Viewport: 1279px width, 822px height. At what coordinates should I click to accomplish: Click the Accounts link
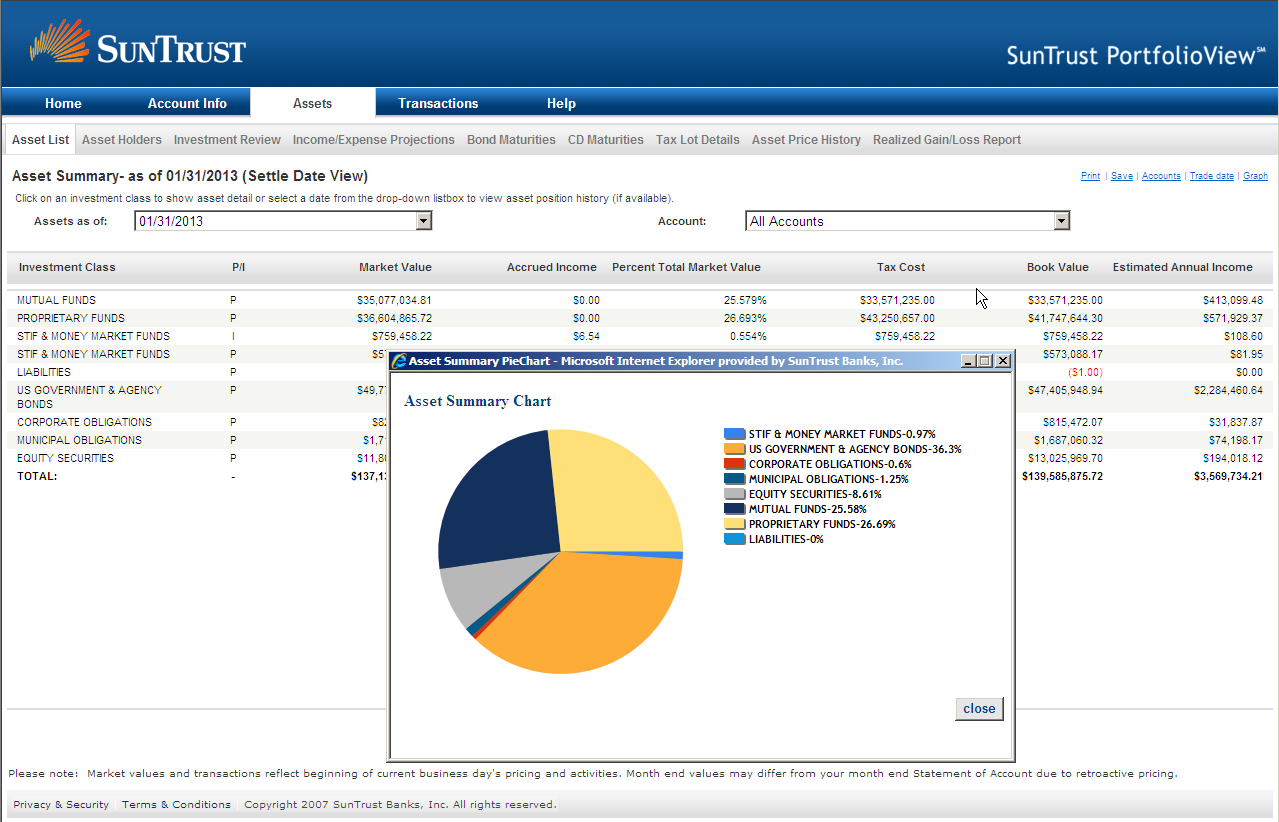(1161, 176)
